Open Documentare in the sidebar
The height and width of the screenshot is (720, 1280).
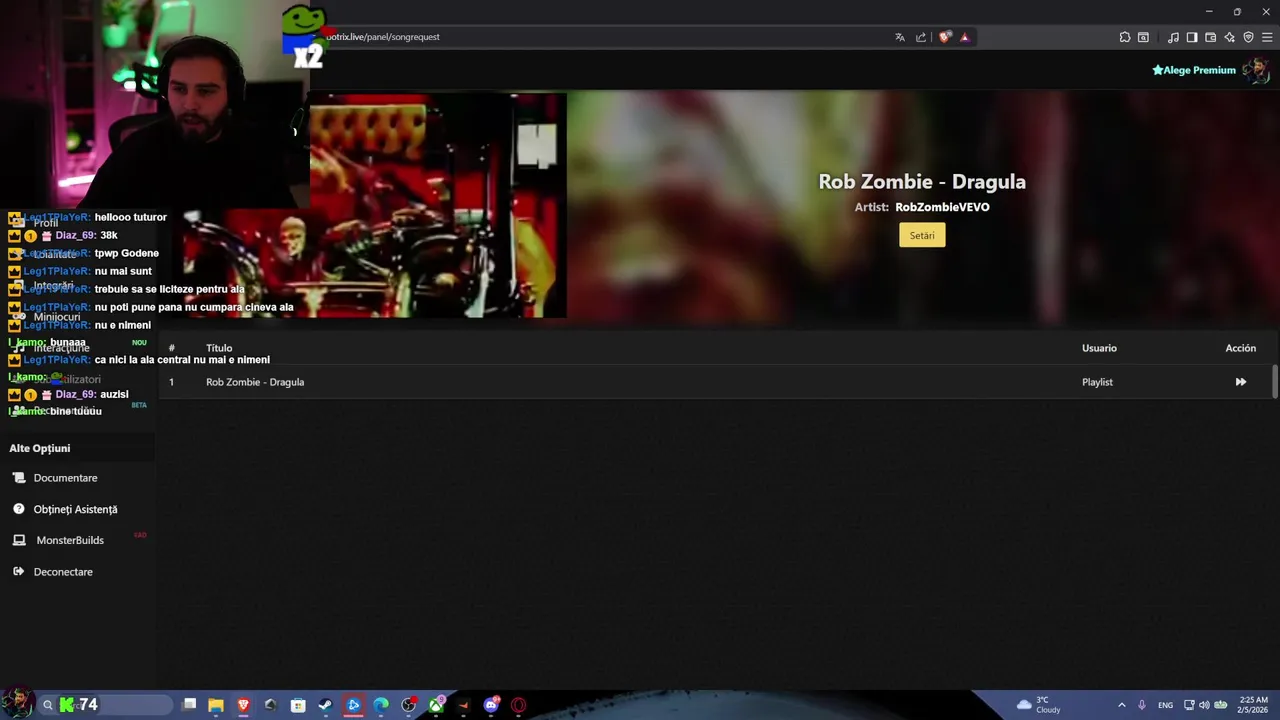65,478
